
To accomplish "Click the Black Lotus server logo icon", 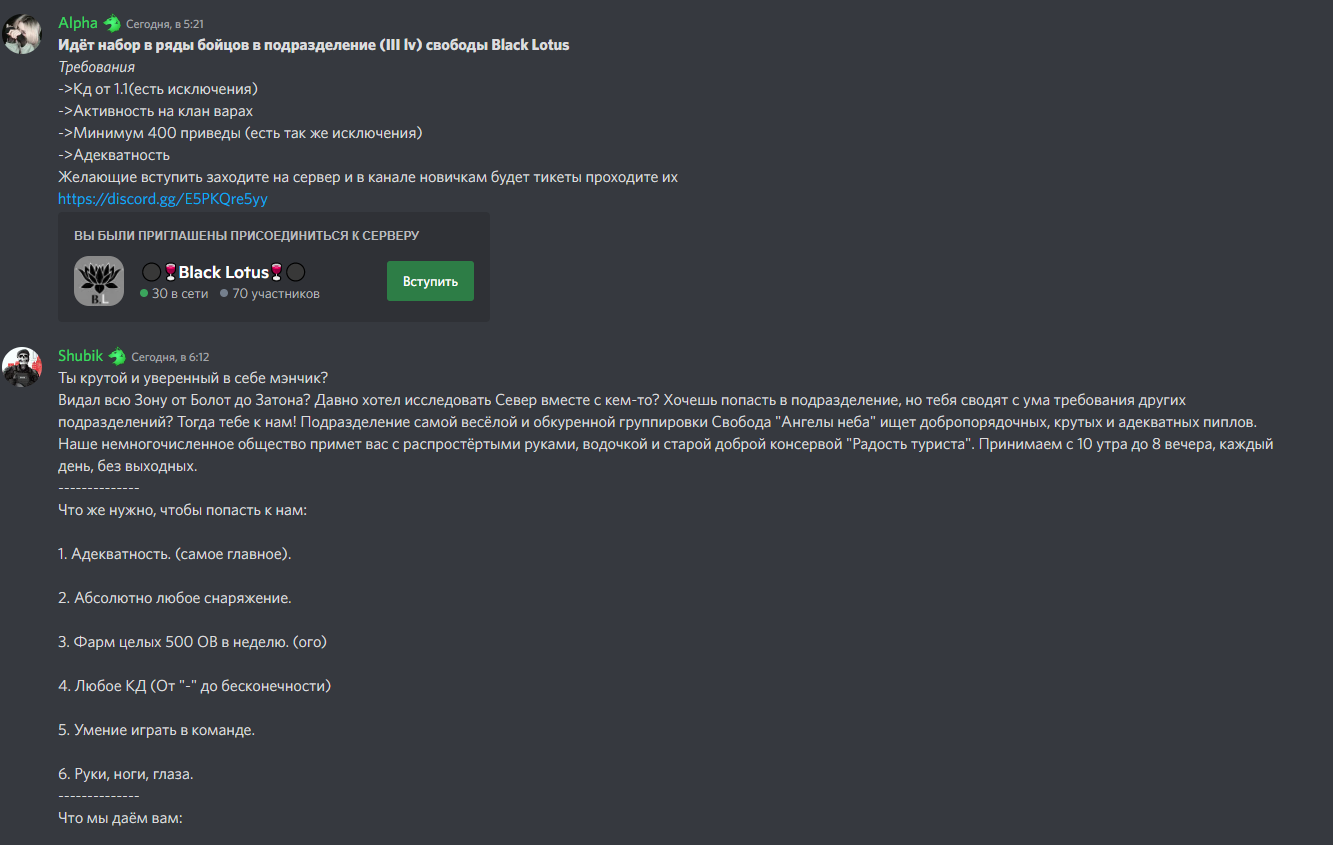I will point(99,281).
